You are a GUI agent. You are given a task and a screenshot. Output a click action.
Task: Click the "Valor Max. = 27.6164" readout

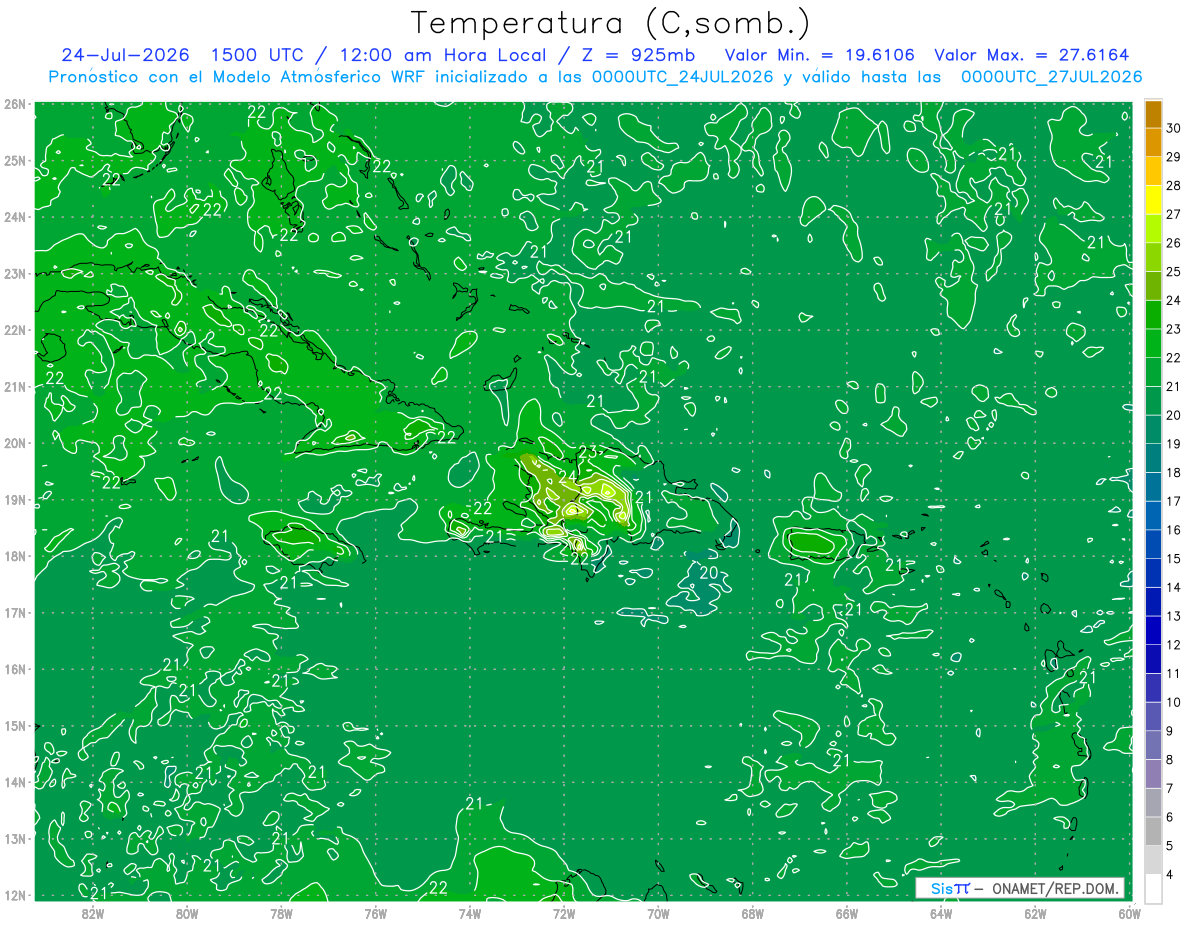click(1033, 54)
